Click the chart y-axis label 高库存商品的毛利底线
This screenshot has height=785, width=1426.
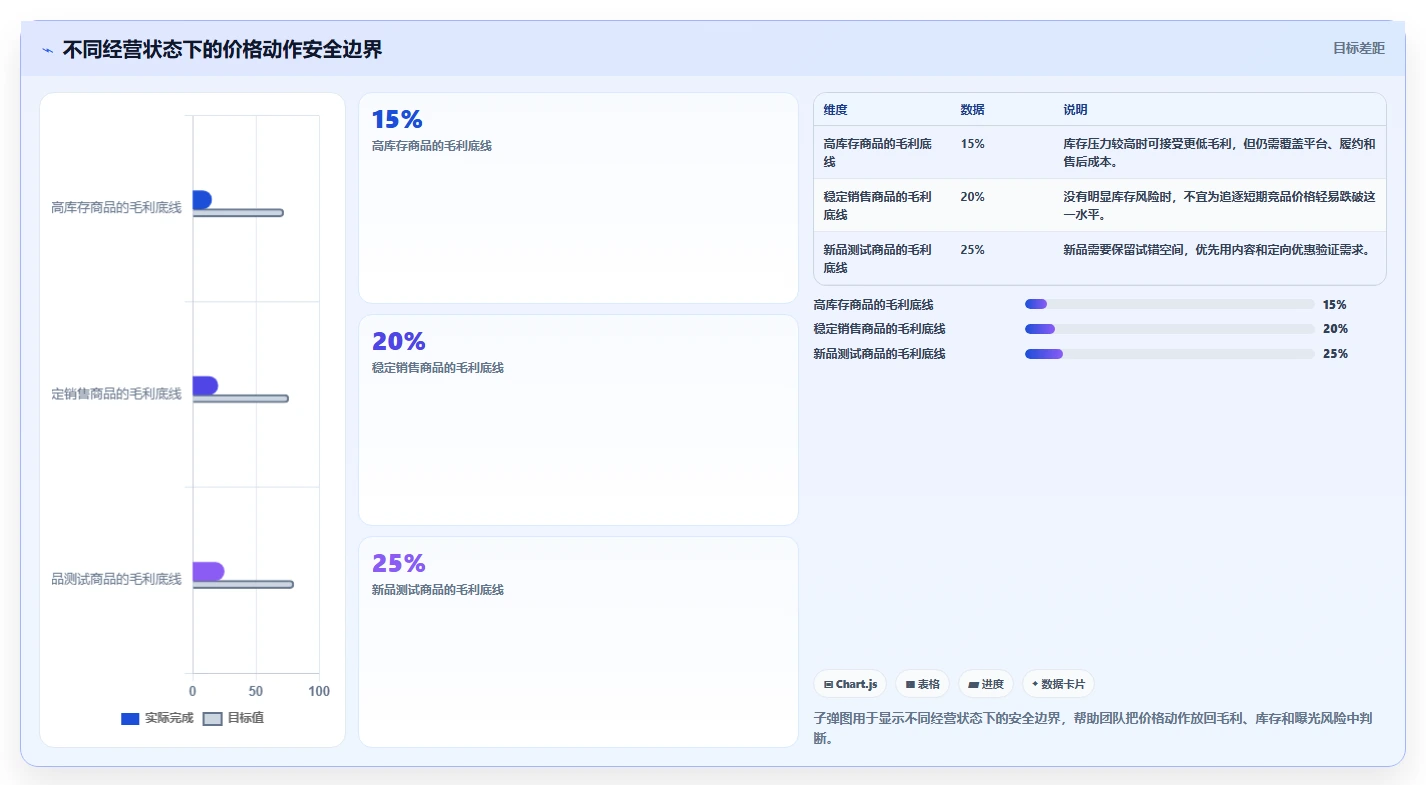[x=116, y=208]
